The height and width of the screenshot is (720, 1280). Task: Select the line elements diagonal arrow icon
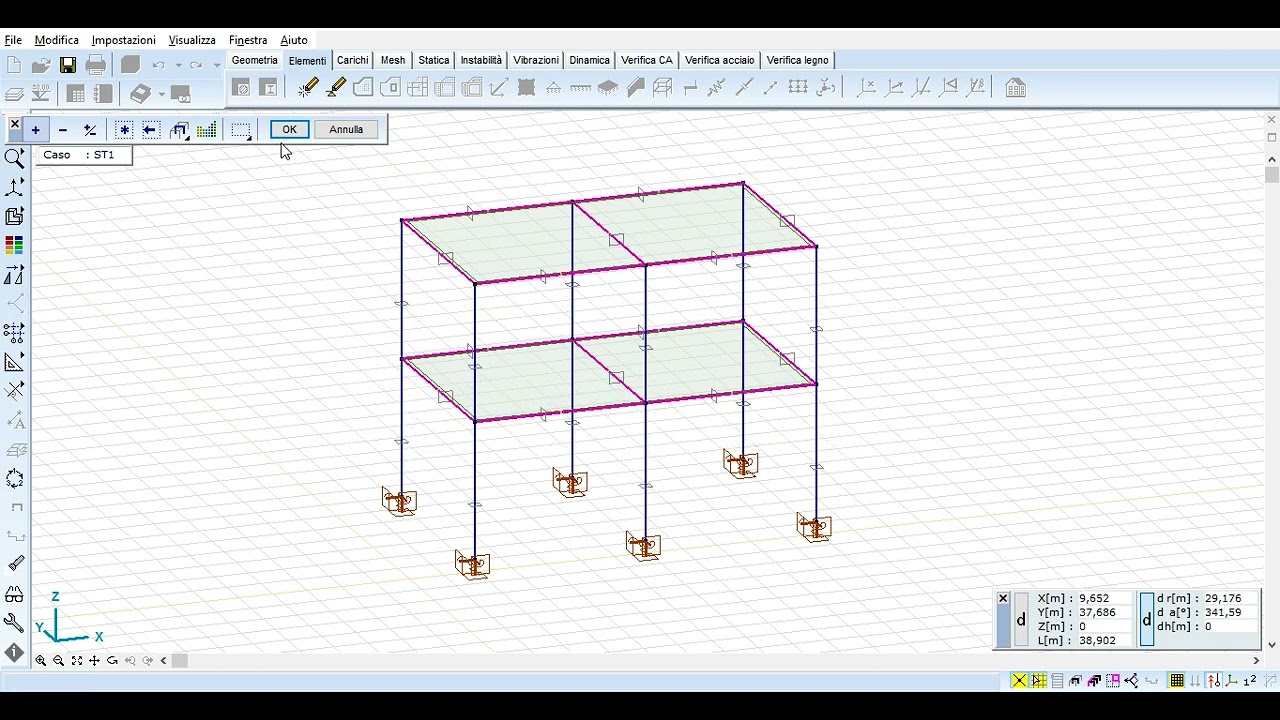(x=498, y=88)
